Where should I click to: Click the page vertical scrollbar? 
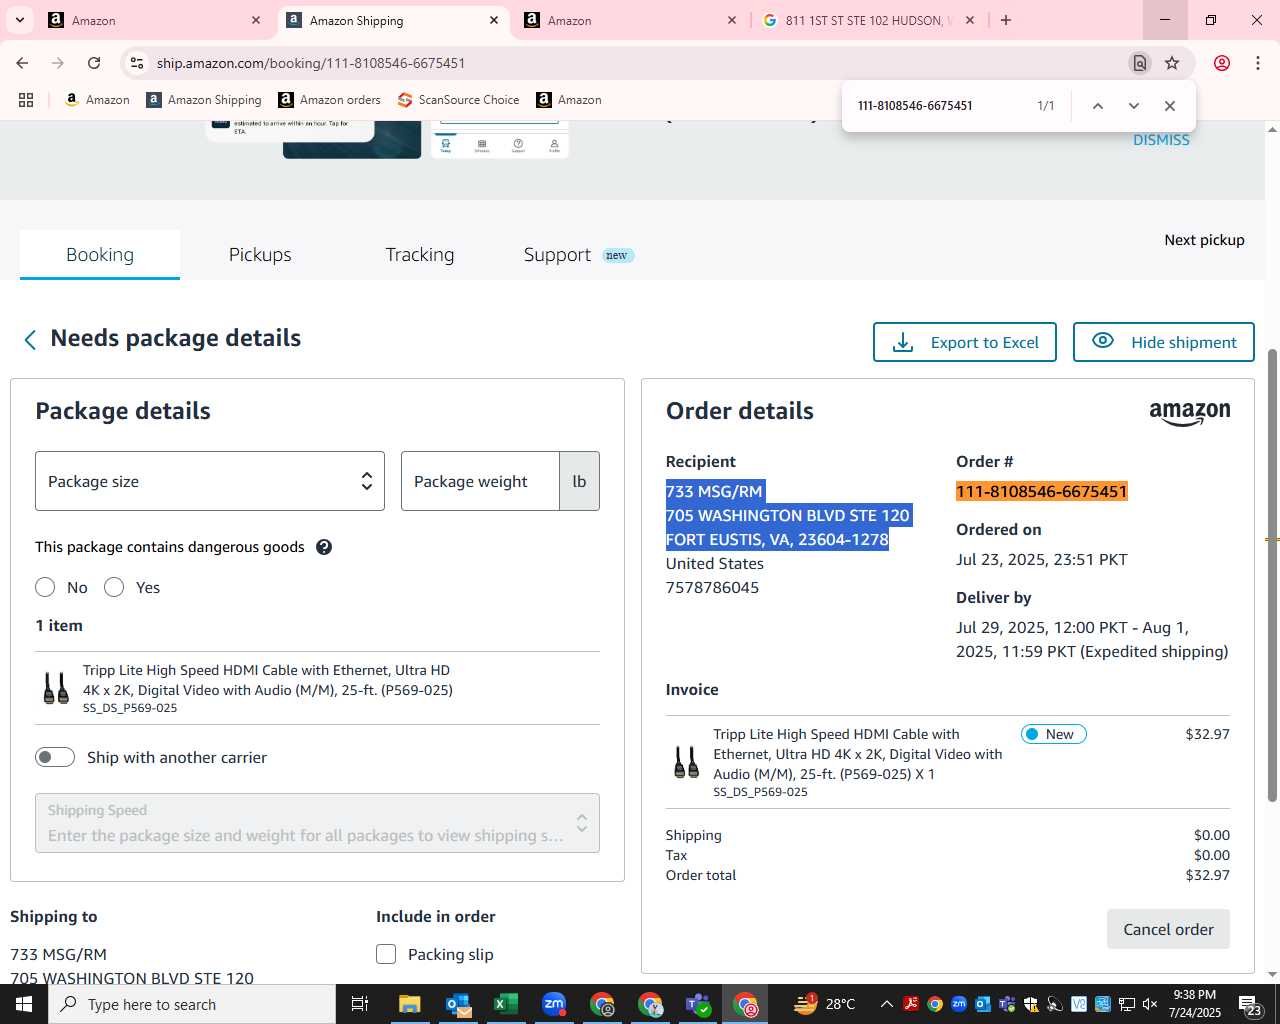1272,575
